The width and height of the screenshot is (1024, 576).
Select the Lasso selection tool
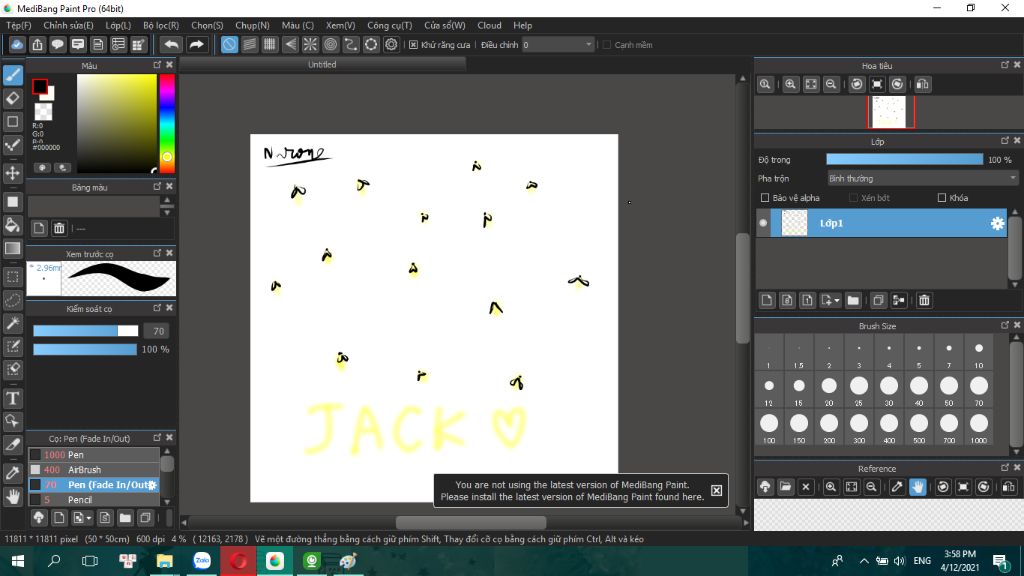[x=12, y=300]
